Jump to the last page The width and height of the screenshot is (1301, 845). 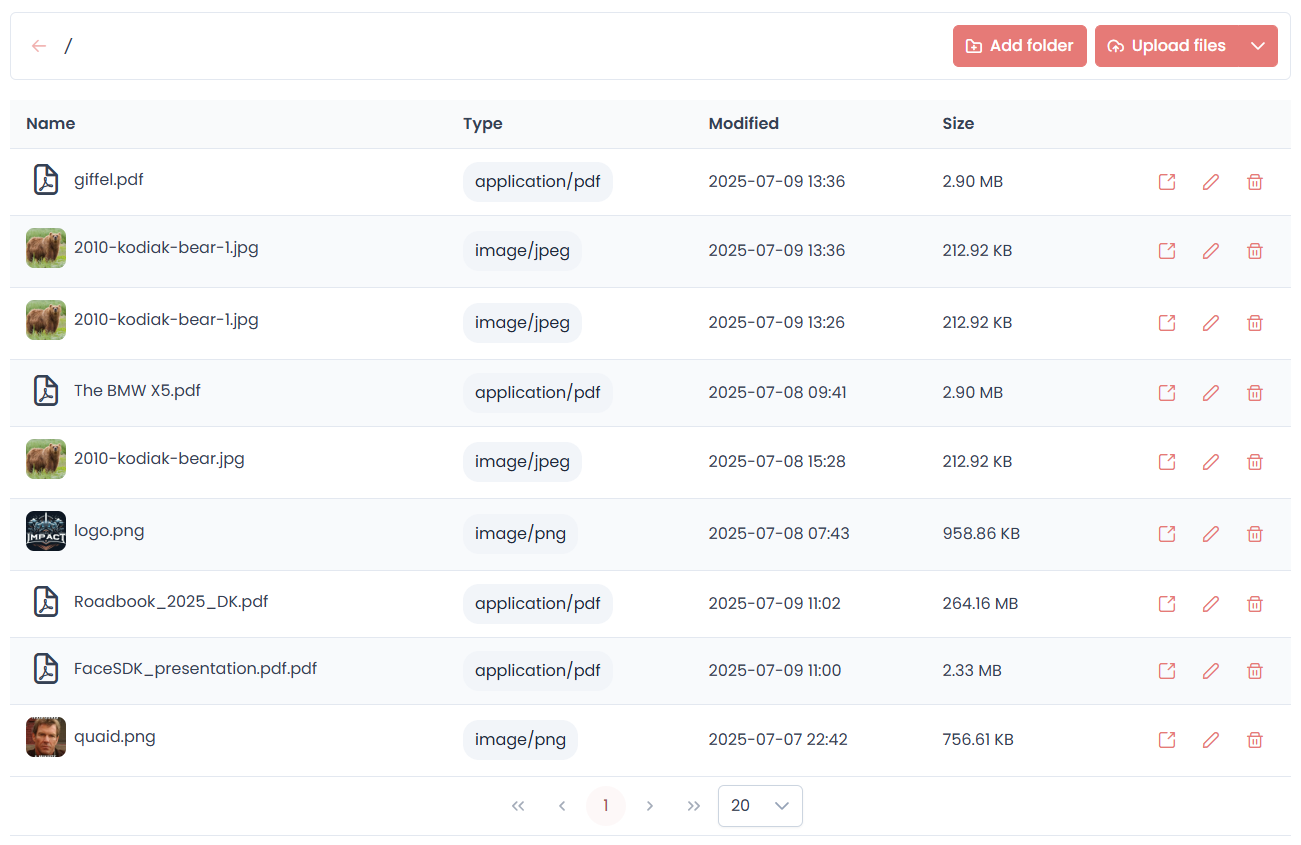pos(694,806)
